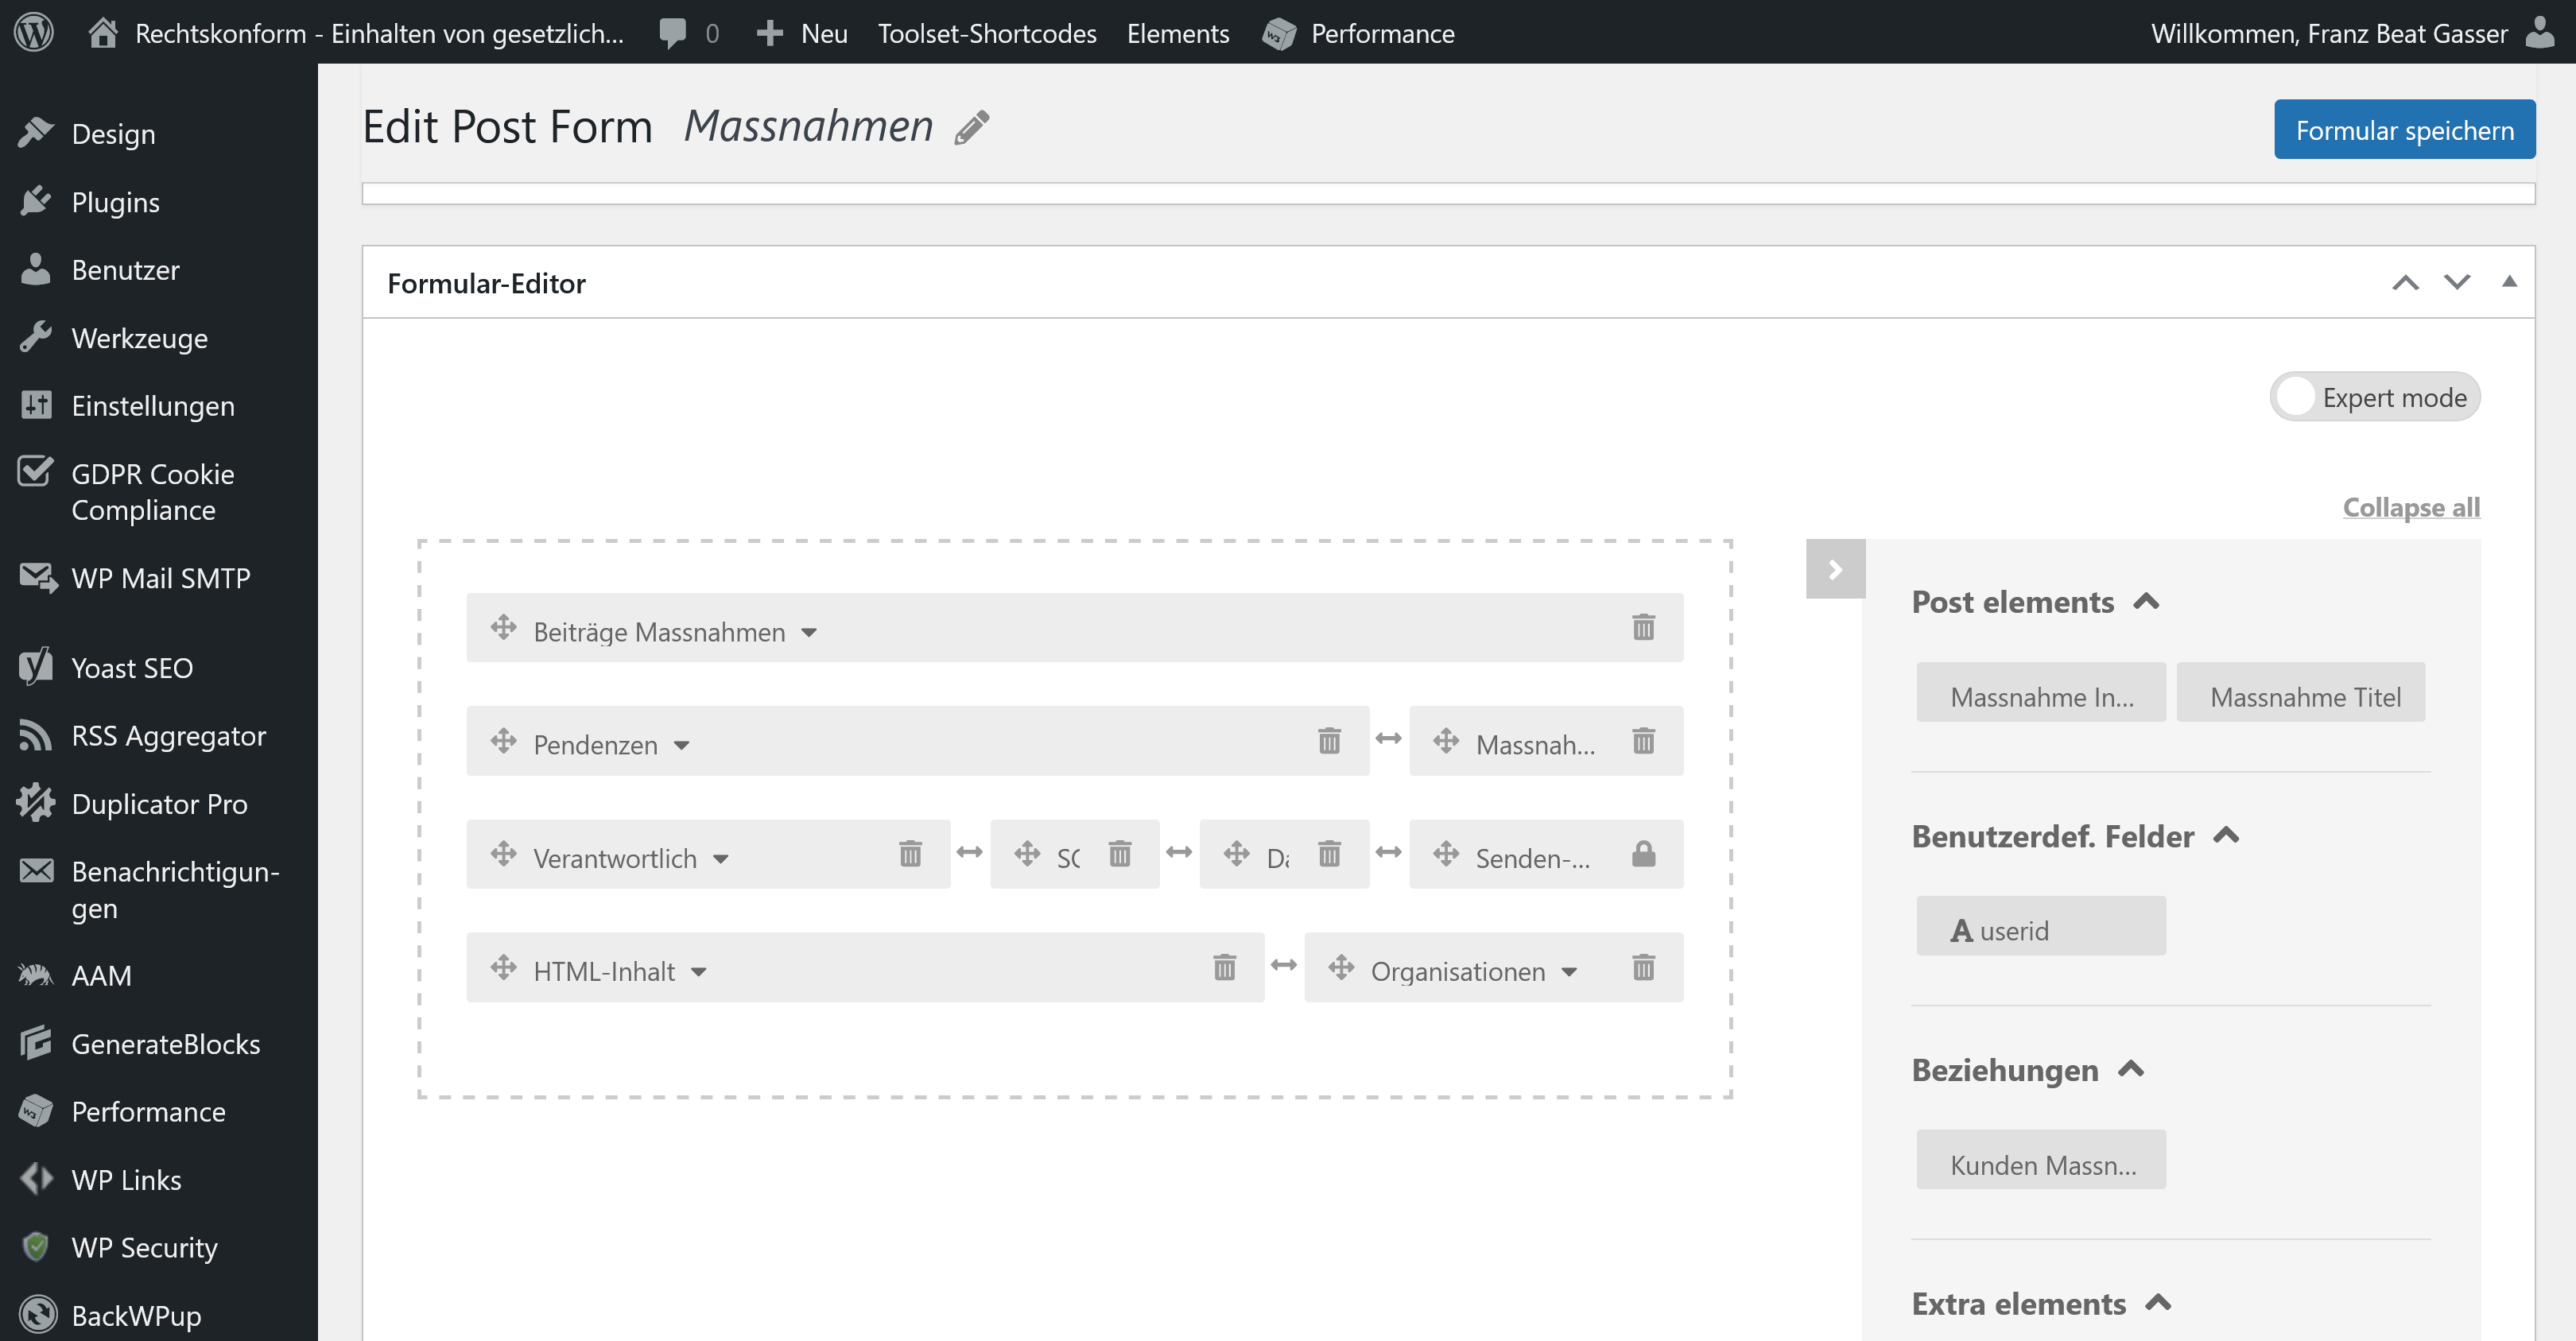The width and height of the screenshot is (2576, 1341).
Task: Click the Performance cube icon in admin bar
Action: click(x=1279, y=33)
